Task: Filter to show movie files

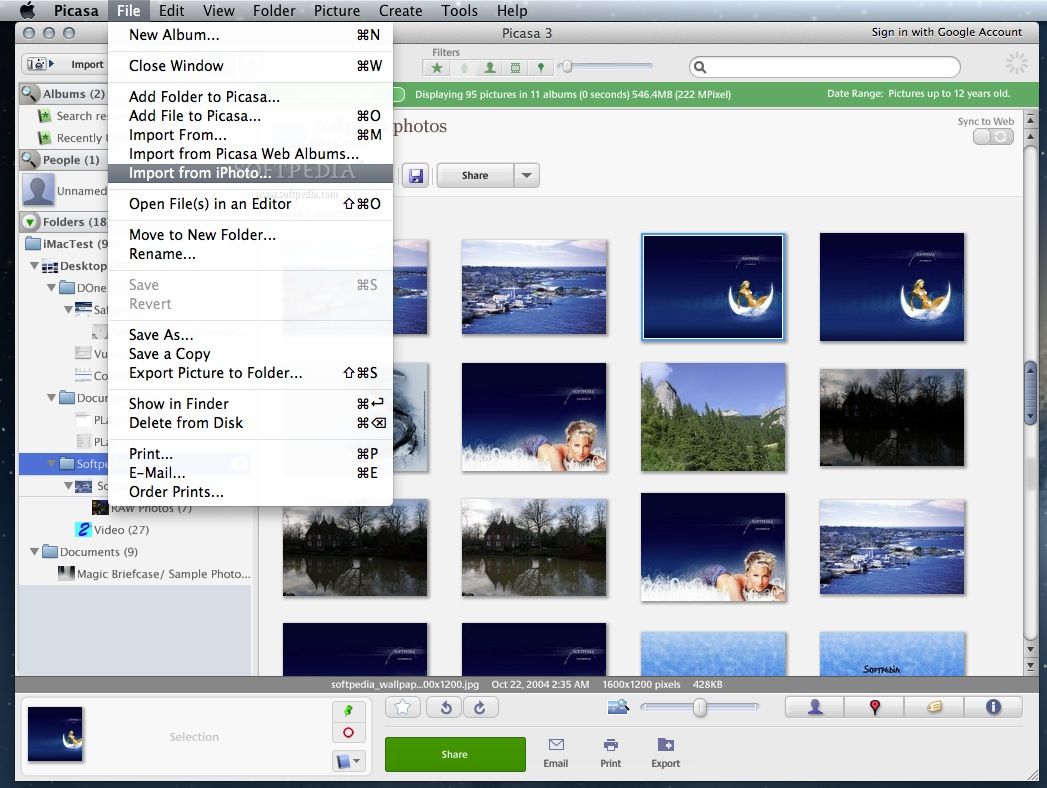Action: click(515, 68)
